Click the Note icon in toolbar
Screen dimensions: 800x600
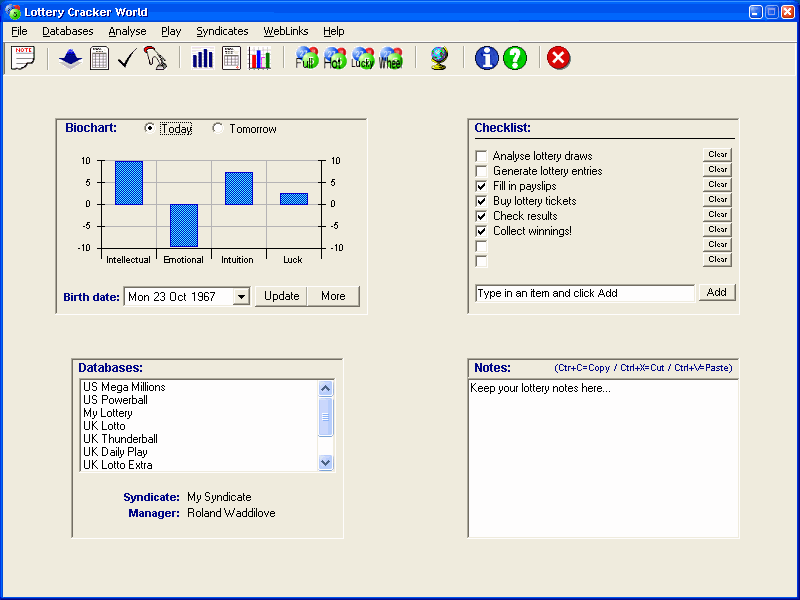pyautogui.click(x=22, y=58)
